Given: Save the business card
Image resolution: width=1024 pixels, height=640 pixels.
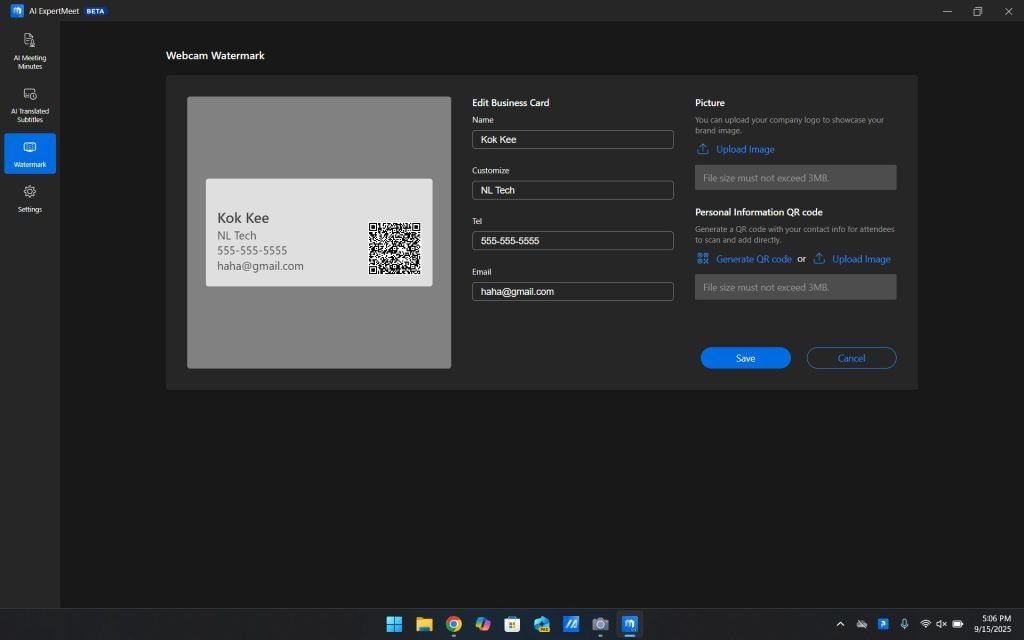Looking at the screenshot, I should point(746,358).
